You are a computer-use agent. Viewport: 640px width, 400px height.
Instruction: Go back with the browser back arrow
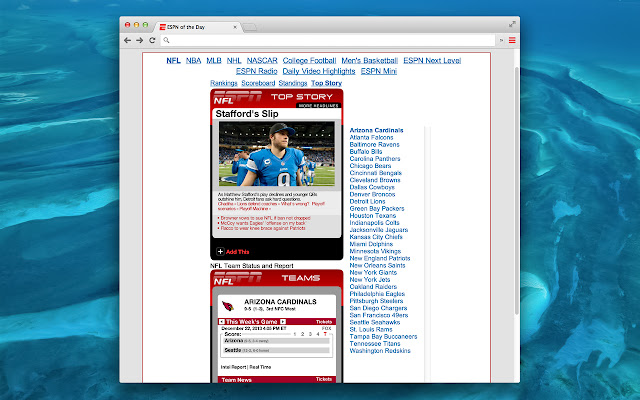[x=127, y=40]
